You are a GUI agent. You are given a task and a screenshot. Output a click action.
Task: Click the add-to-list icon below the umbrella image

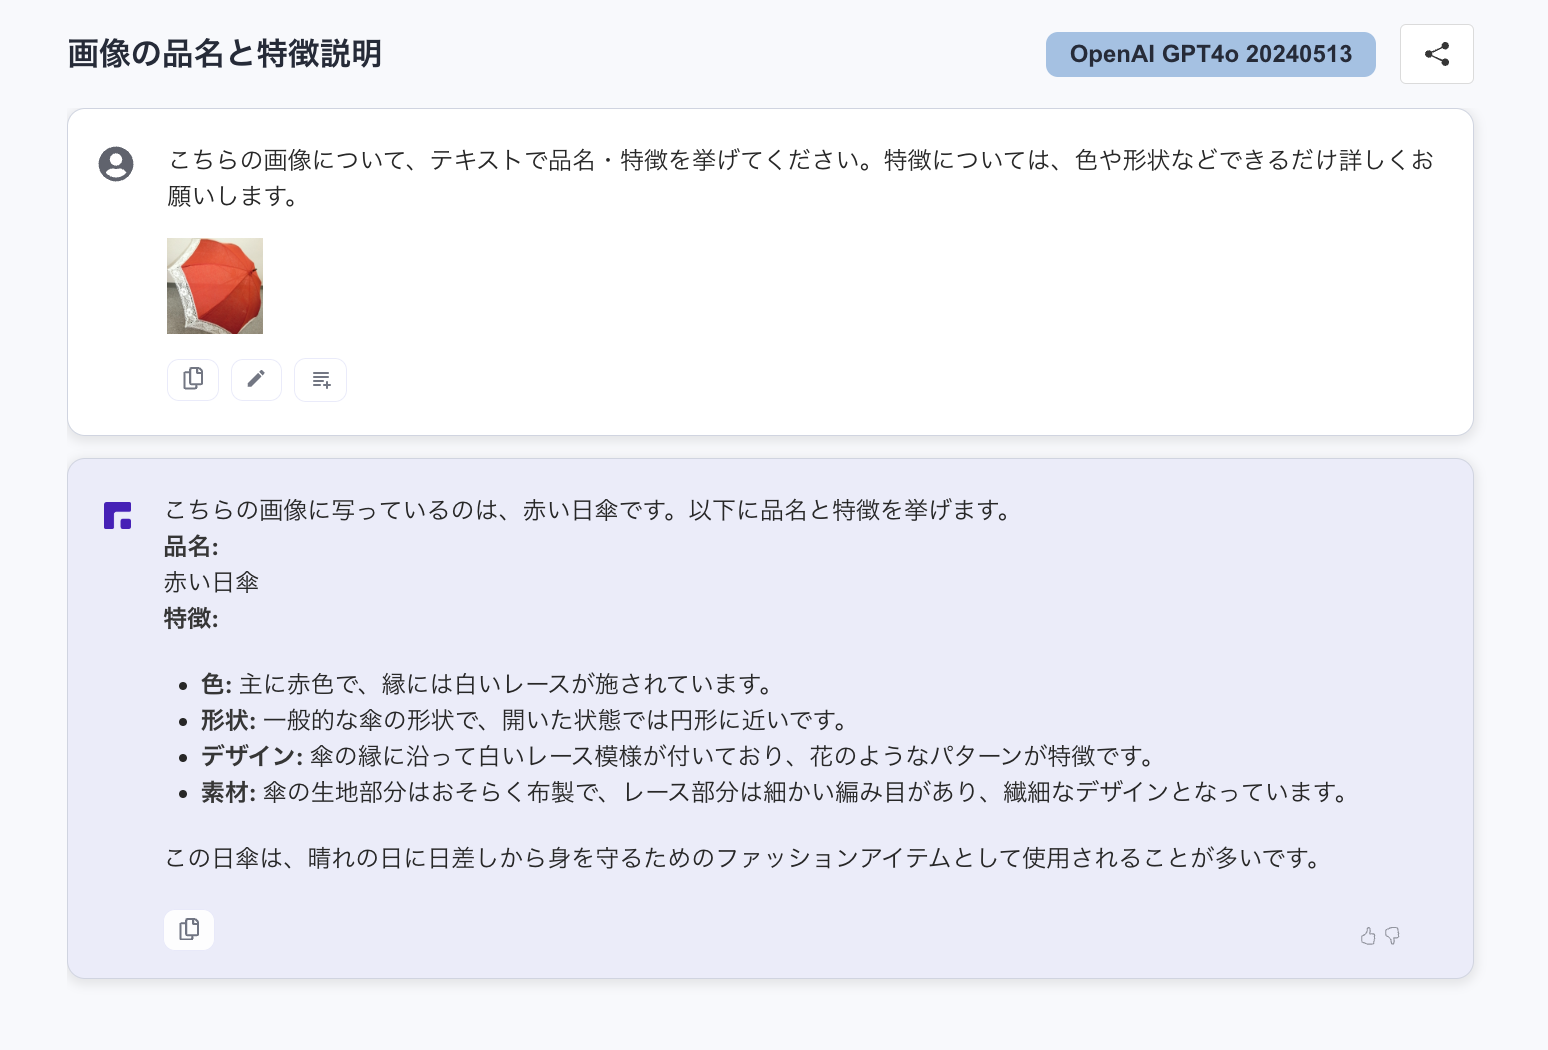pyautogui.click(x=320, y=379)
